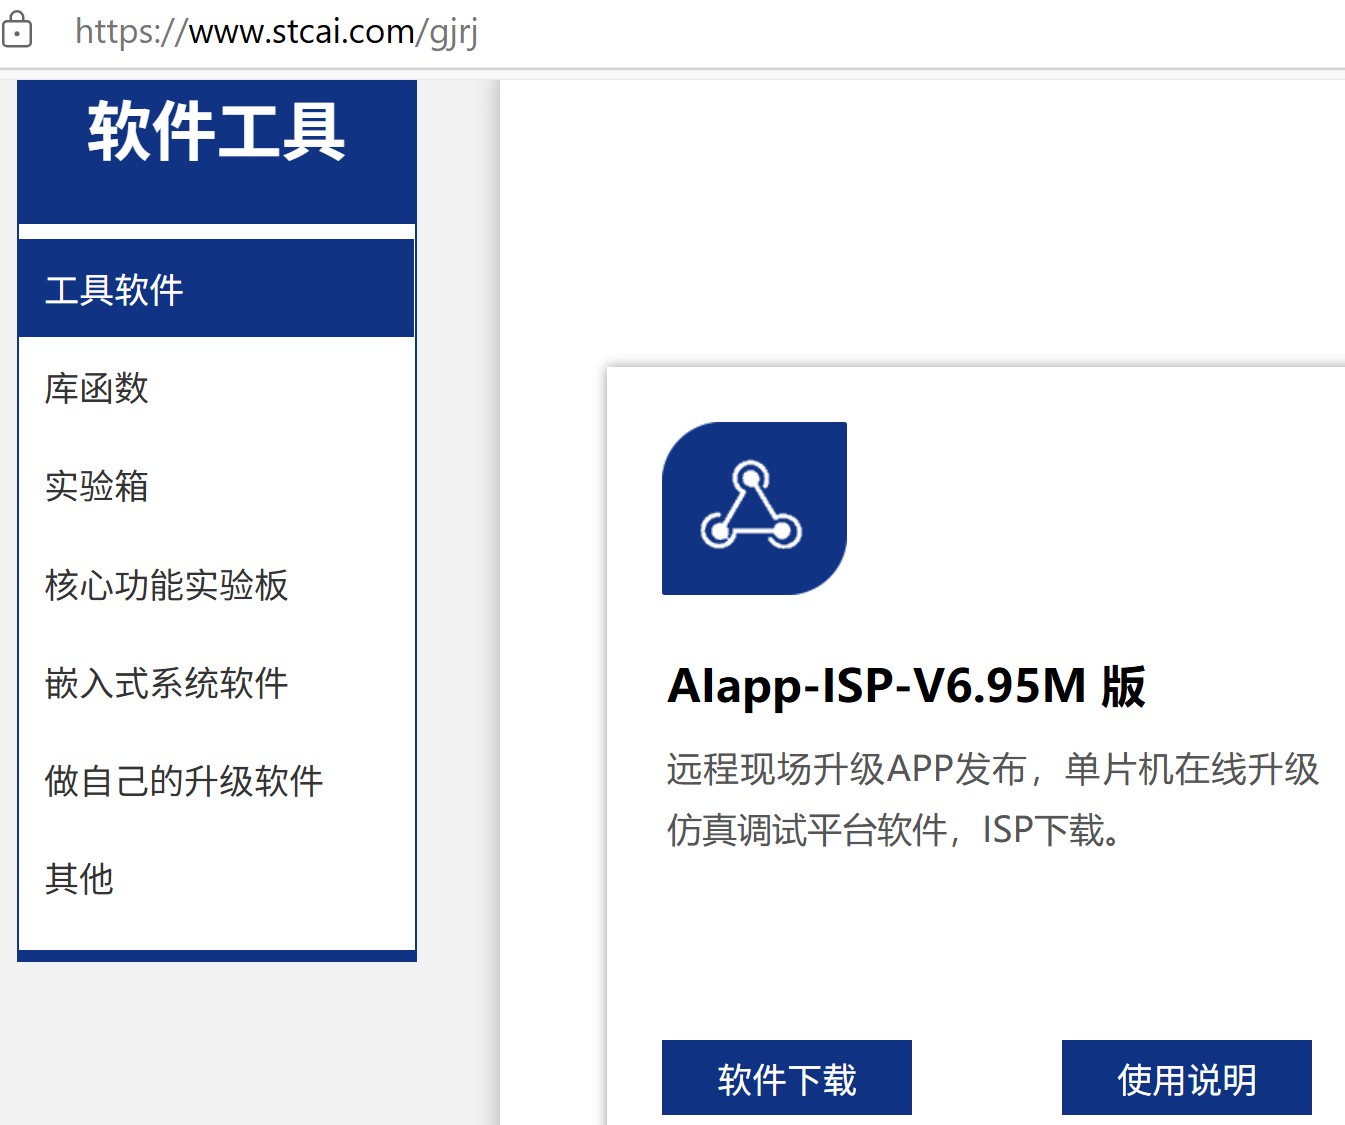This screenshot has width=1345, height=1125.
Task: Go to 核心功能实验板 category
Action: coord(216,584)
